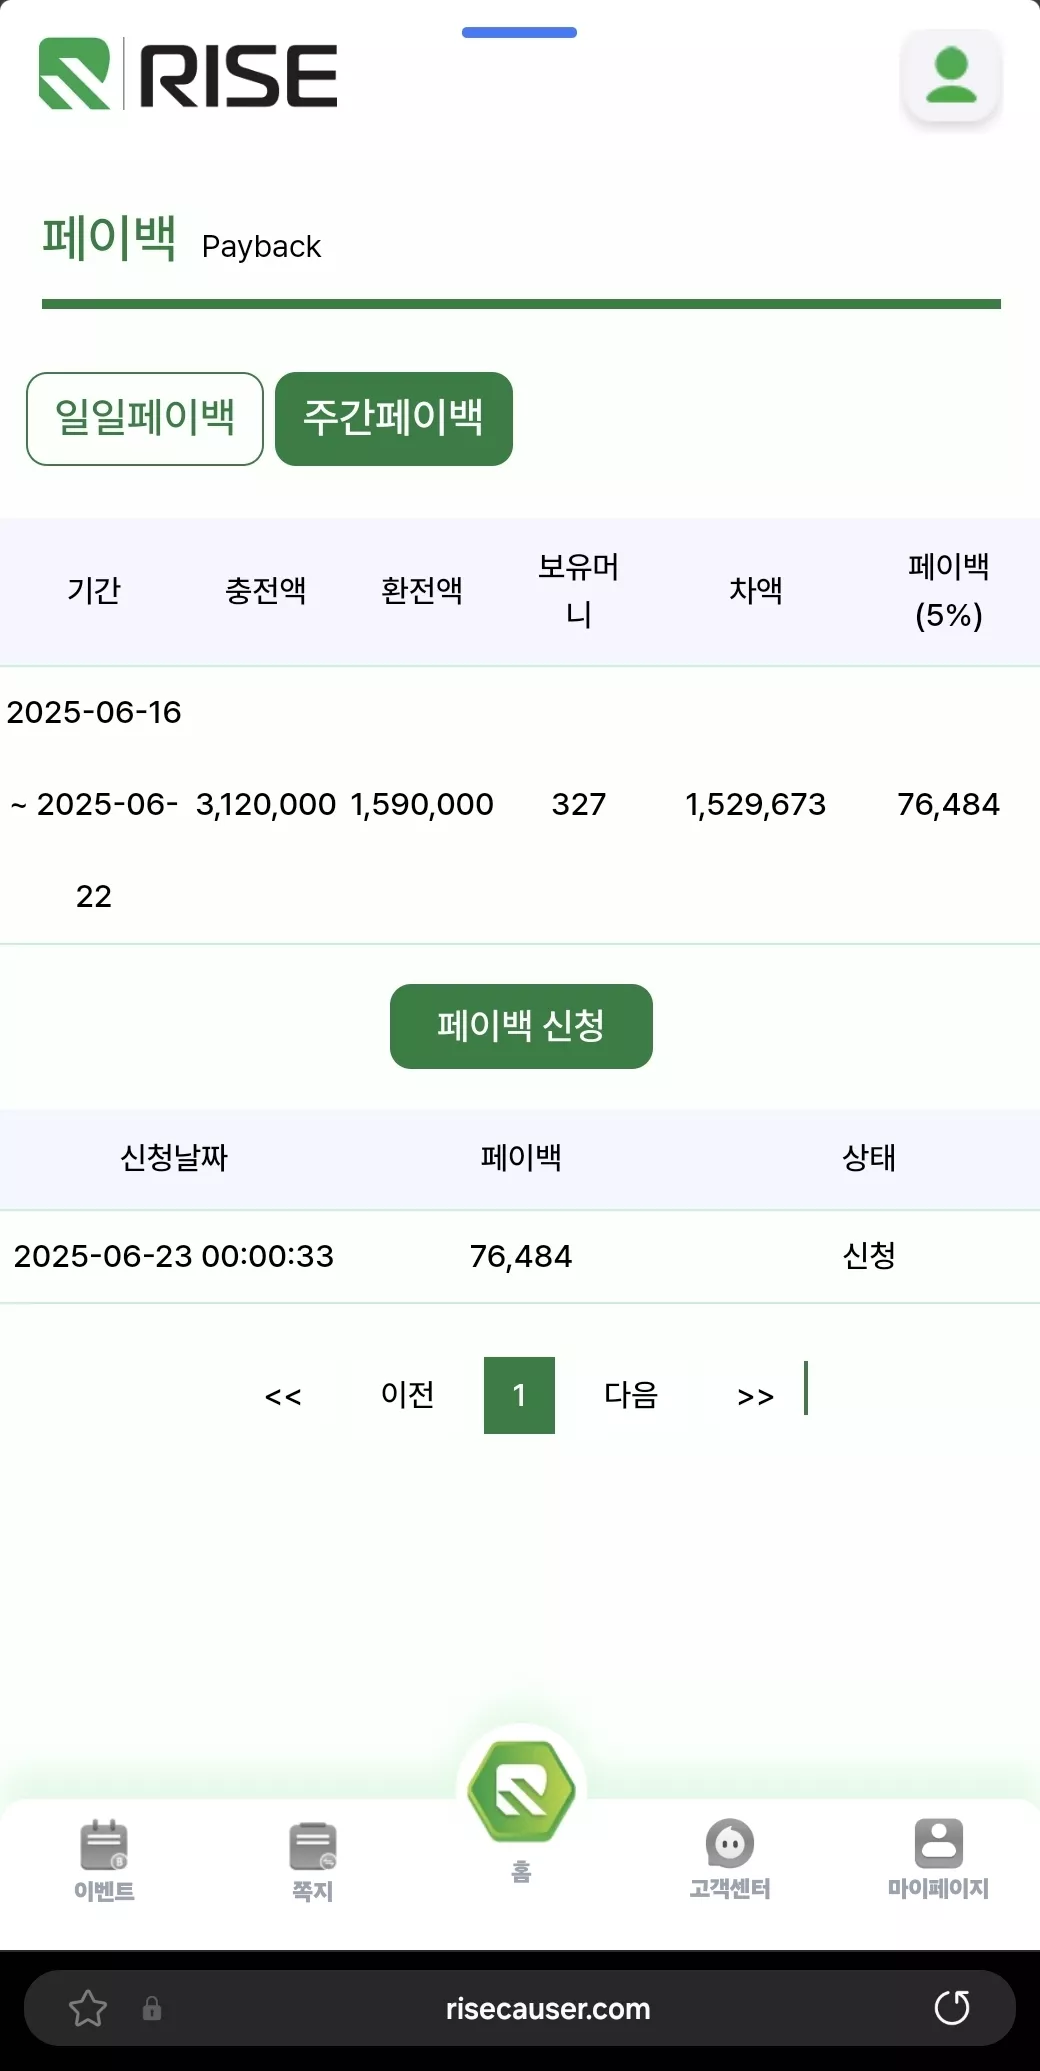This screenshot has width=1040, height=2071.
Task: Select page number 1
Action: click(x=519, y=1395)
